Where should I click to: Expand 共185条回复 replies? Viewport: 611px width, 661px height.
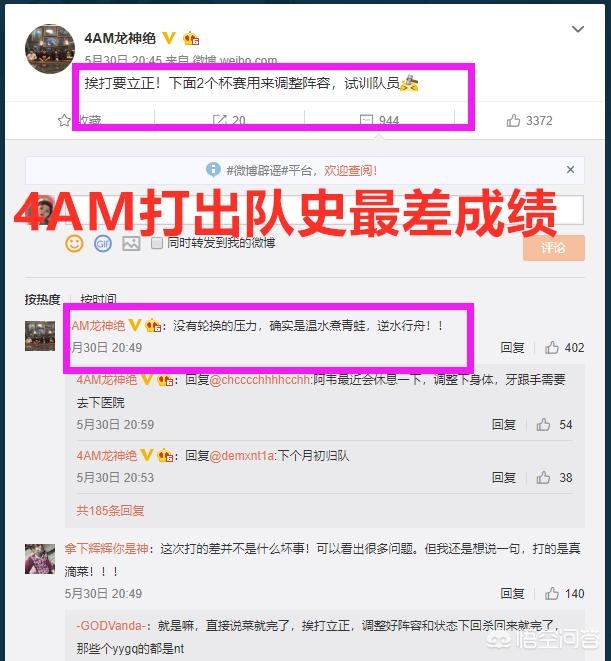110,511
